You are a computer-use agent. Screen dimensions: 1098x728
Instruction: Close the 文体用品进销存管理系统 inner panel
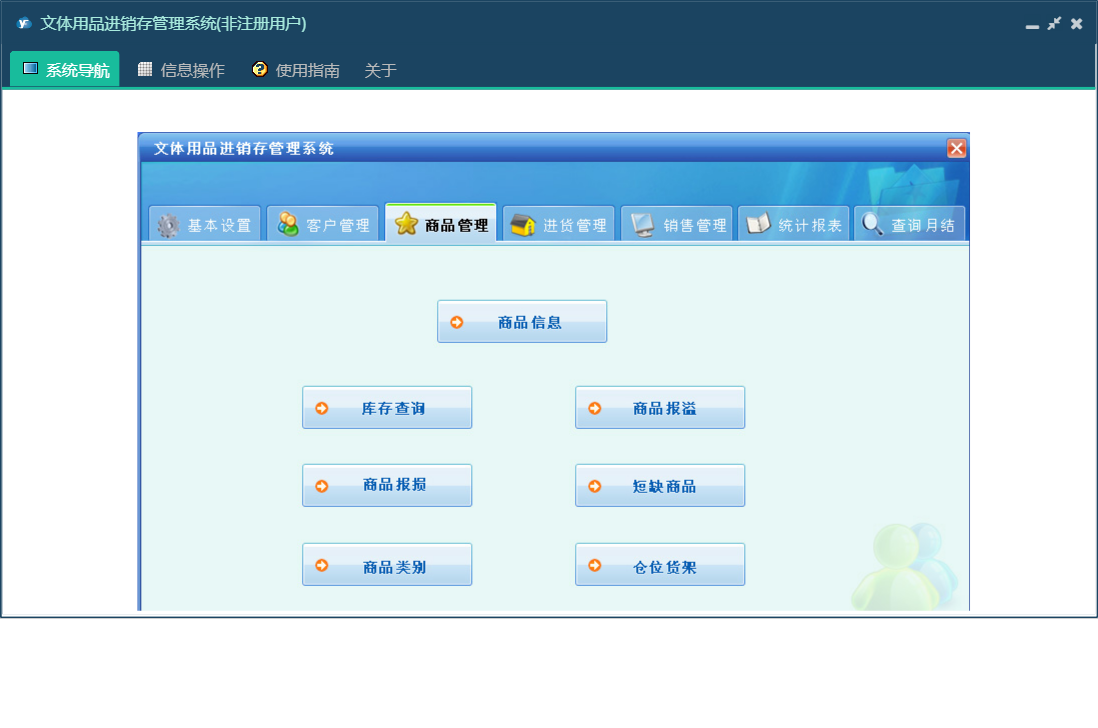coord(957,148)
